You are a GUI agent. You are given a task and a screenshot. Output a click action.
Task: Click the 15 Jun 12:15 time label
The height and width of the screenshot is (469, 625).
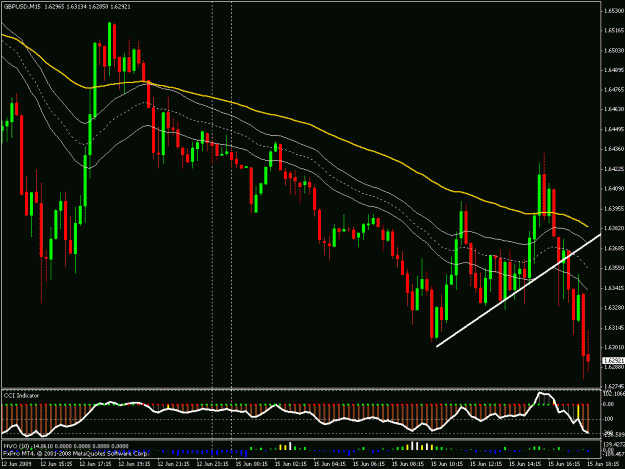click(486, 464)
